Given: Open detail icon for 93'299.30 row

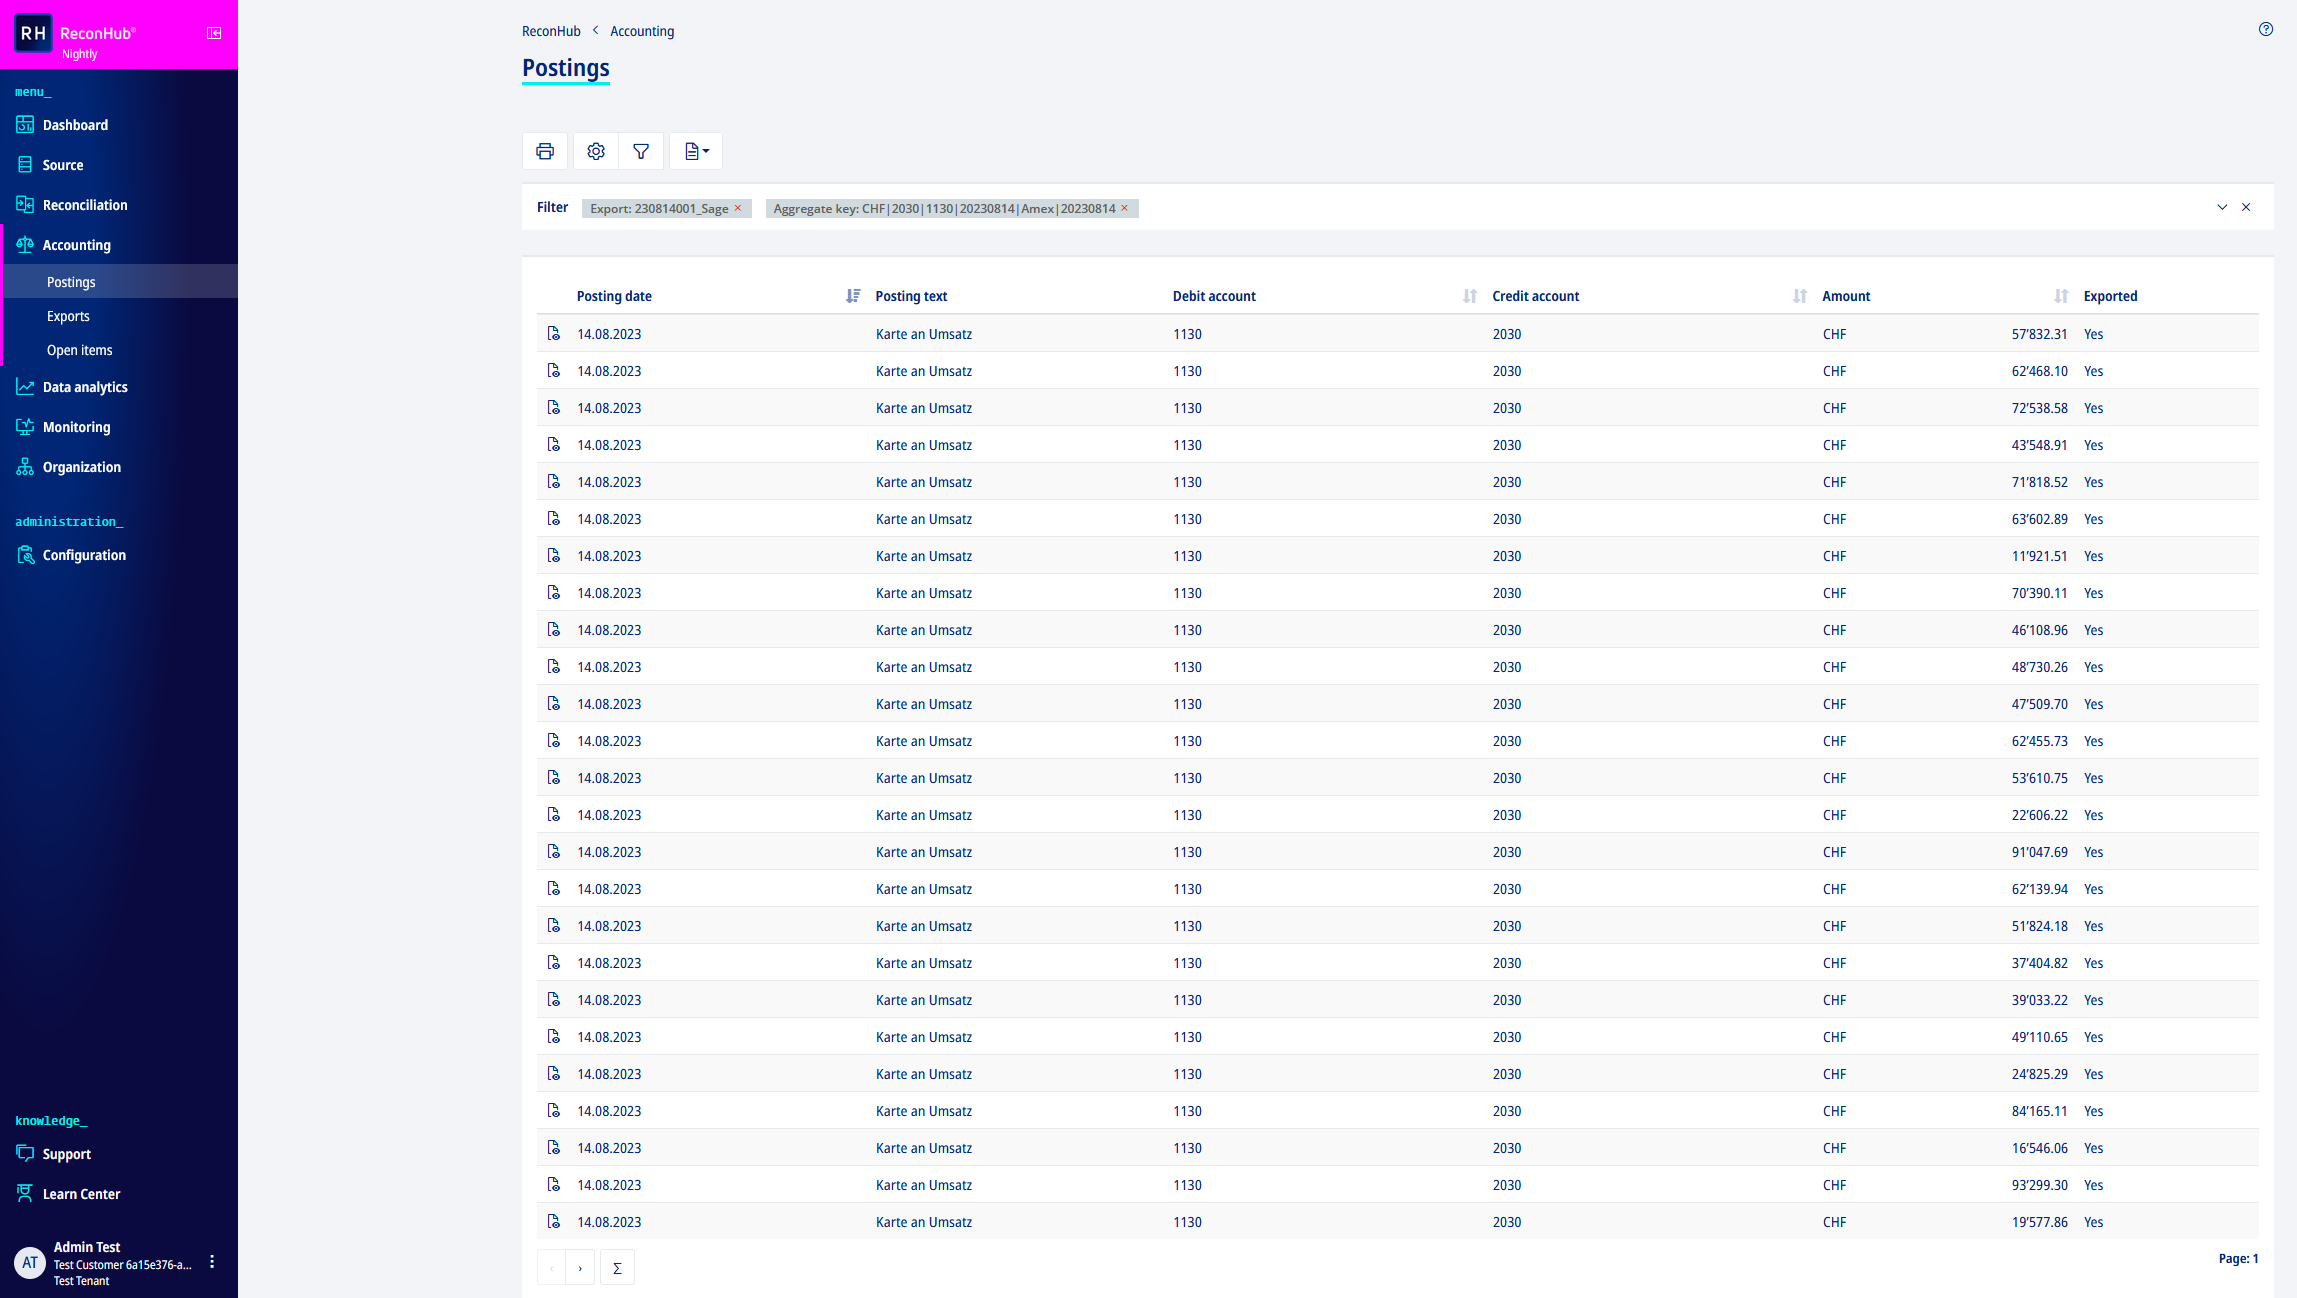Looking at the screenshot, I should (554, 1184).
